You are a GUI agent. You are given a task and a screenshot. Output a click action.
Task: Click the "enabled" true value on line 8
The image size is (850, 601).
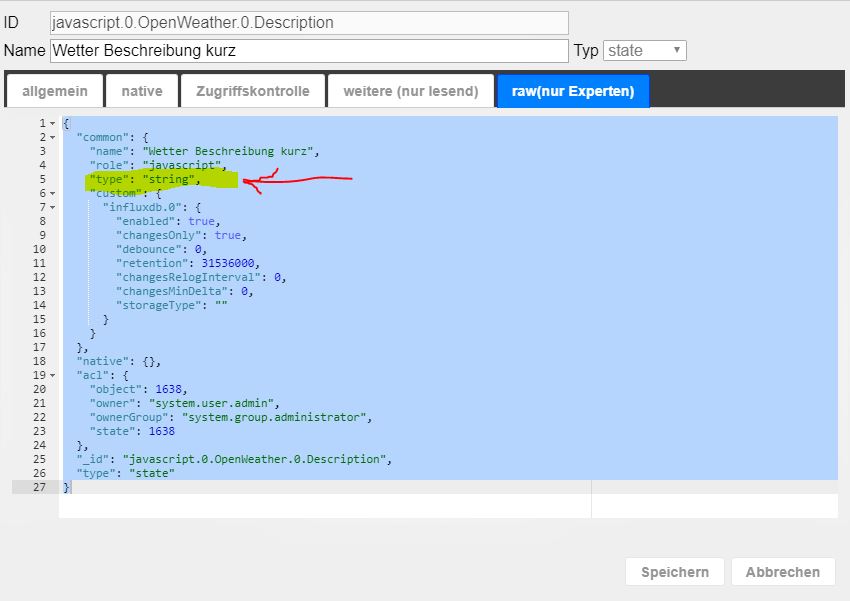pos(202,221)
